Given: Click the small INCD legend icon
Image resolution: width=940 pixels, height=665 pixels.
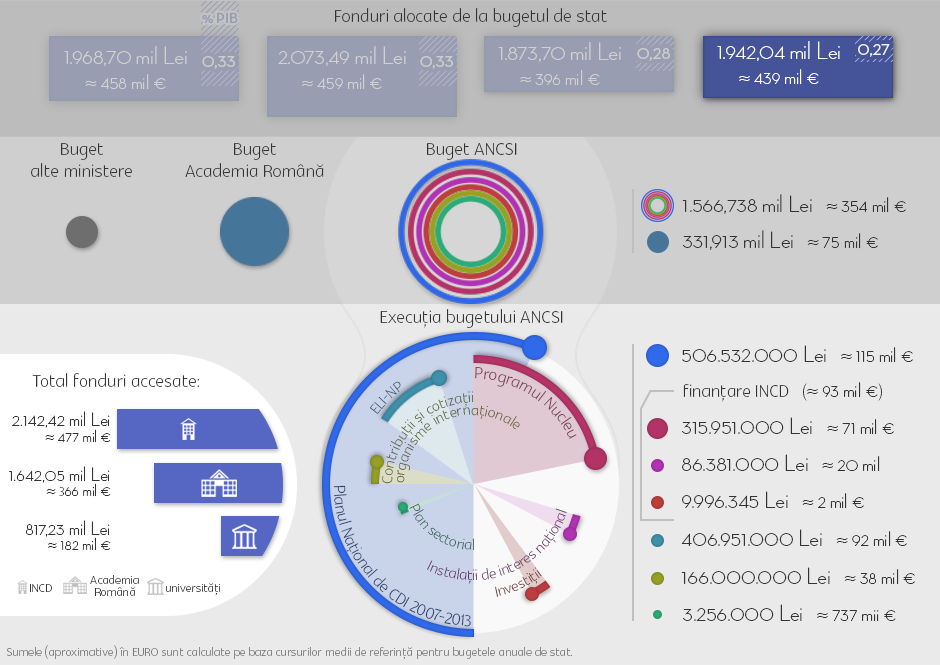Looking at the screenshot, I should pyautogui.click(x=22, y=587).
